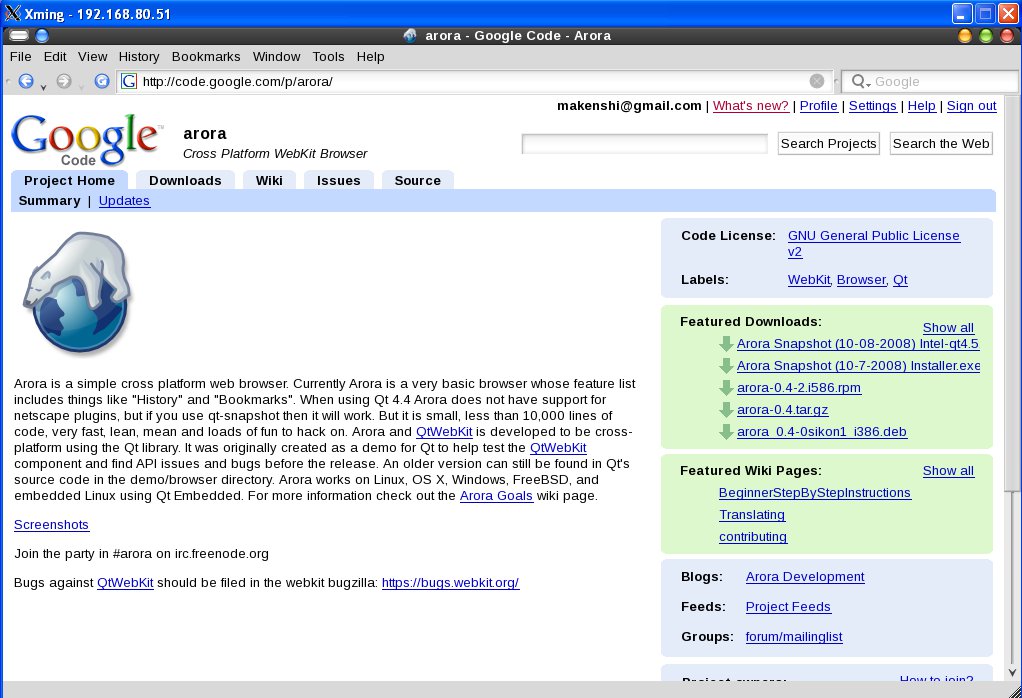The height and width of the screenshot is (698, 1022).
Task: Open the Bookmarks menu
Action: [206, 57]
